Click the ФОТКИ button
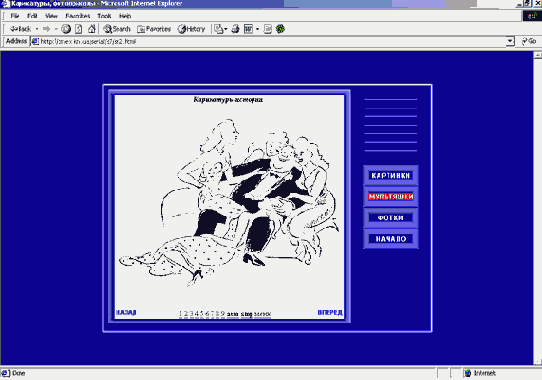Screen dimensions: 542x380 [391, 217]
